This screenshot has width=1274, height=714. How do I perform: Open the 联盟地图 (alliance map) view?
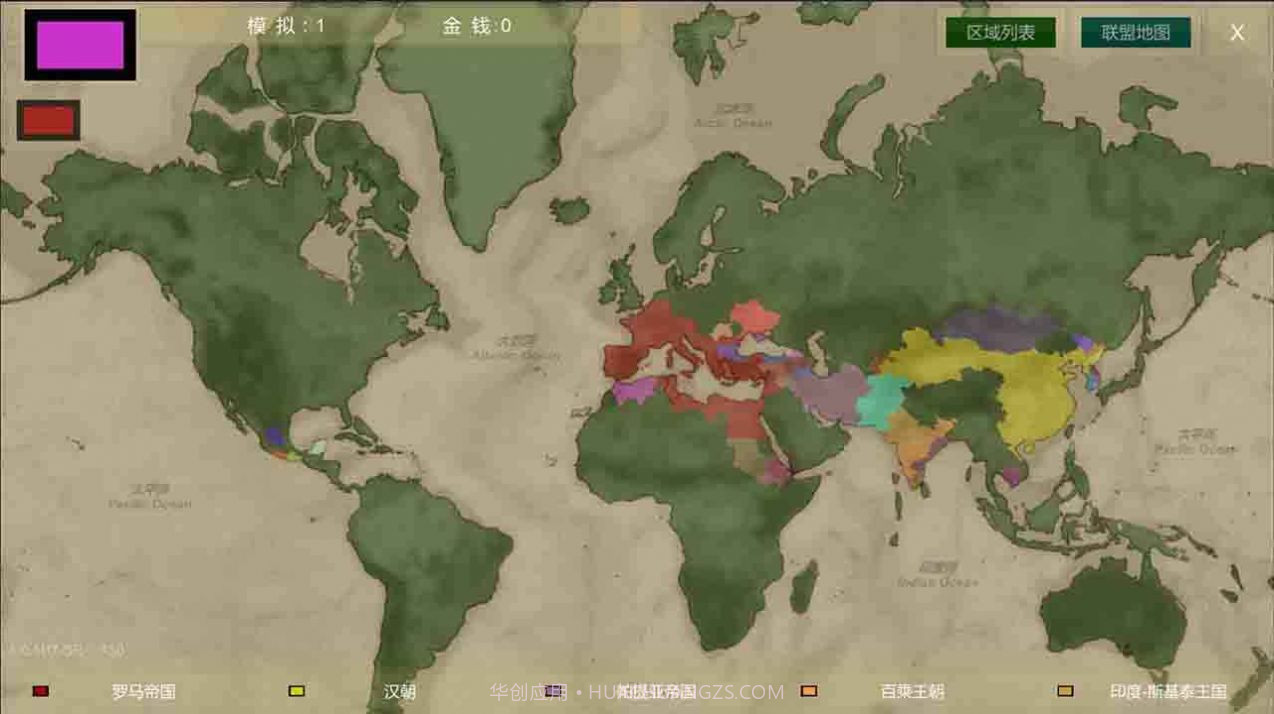1135,32
